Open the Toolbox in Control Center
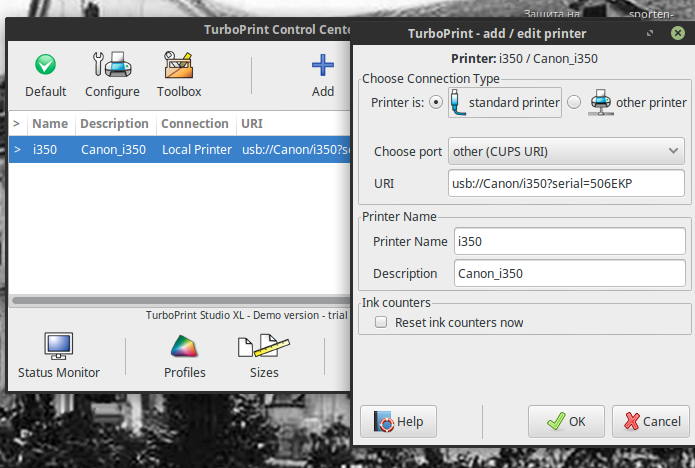Viewport: 695px width, 468px height. (x=179, y=75)
